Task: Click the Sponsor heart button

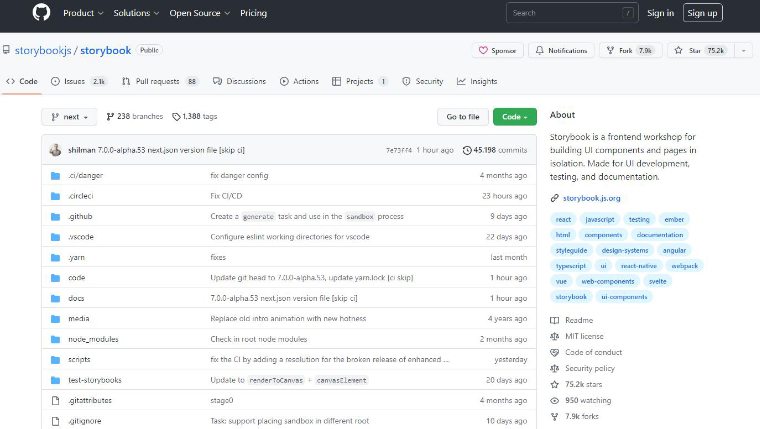Action: (497, 50)
